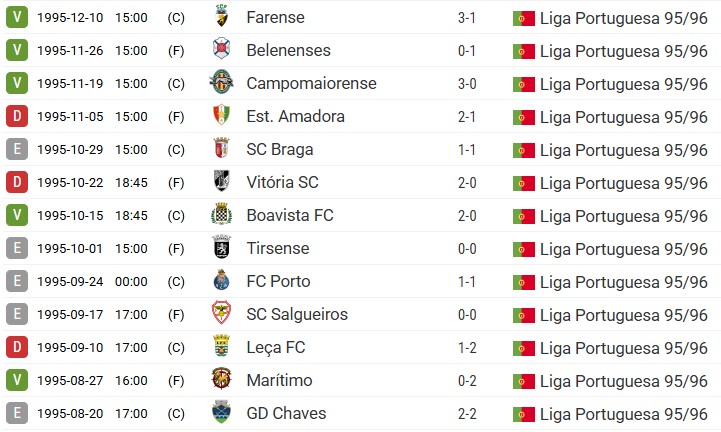Image resolution: width=721 pixels, height=432 pixels.
Task: Click the Marítimo club crest icon
Action: [221, 380]
